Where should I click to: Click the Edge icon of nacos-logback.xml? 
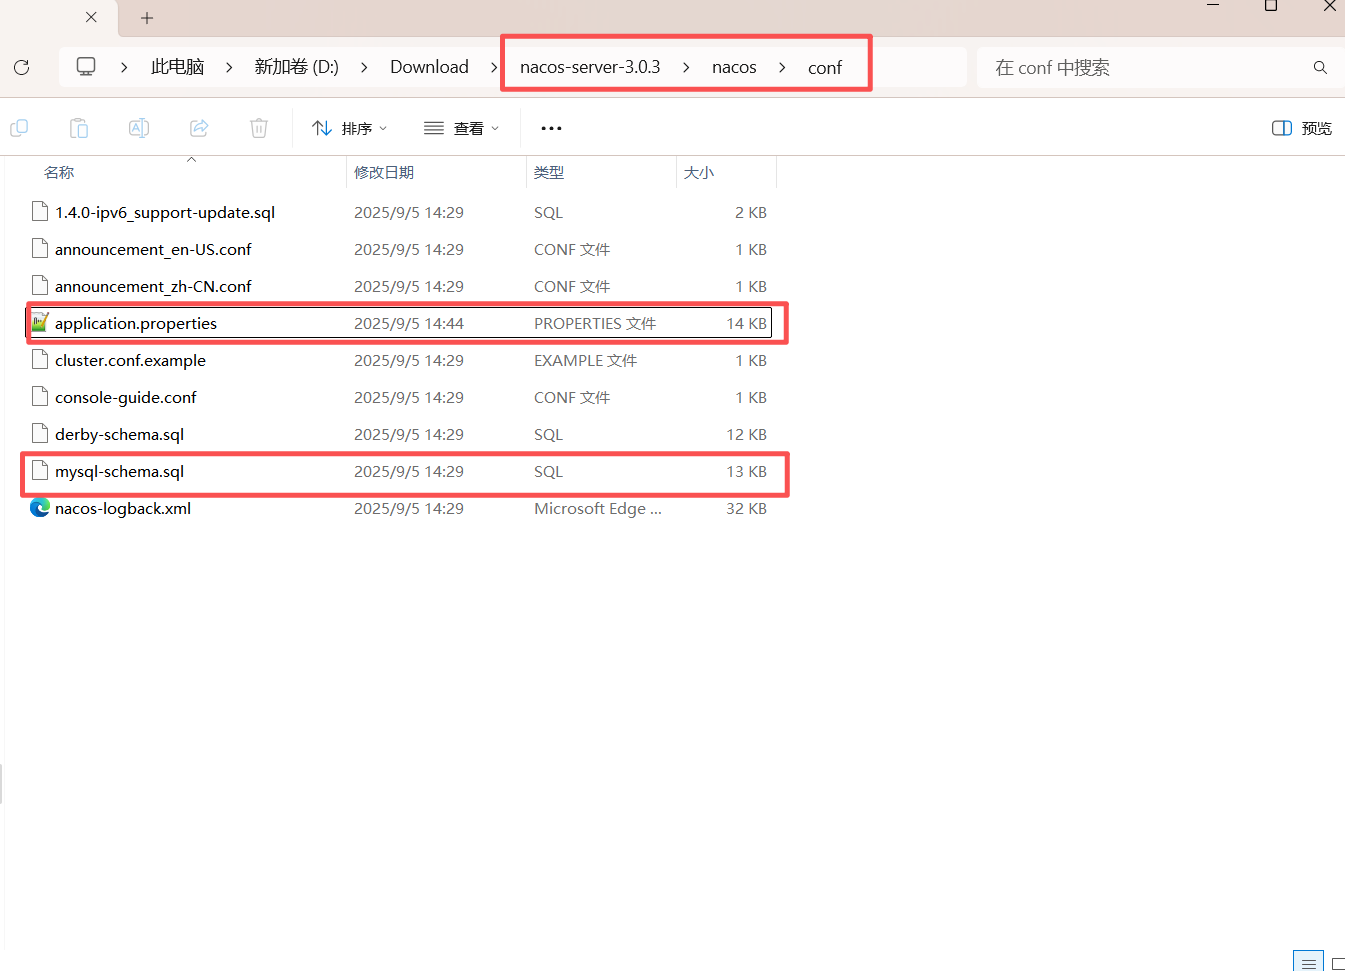tap(40, 508)
